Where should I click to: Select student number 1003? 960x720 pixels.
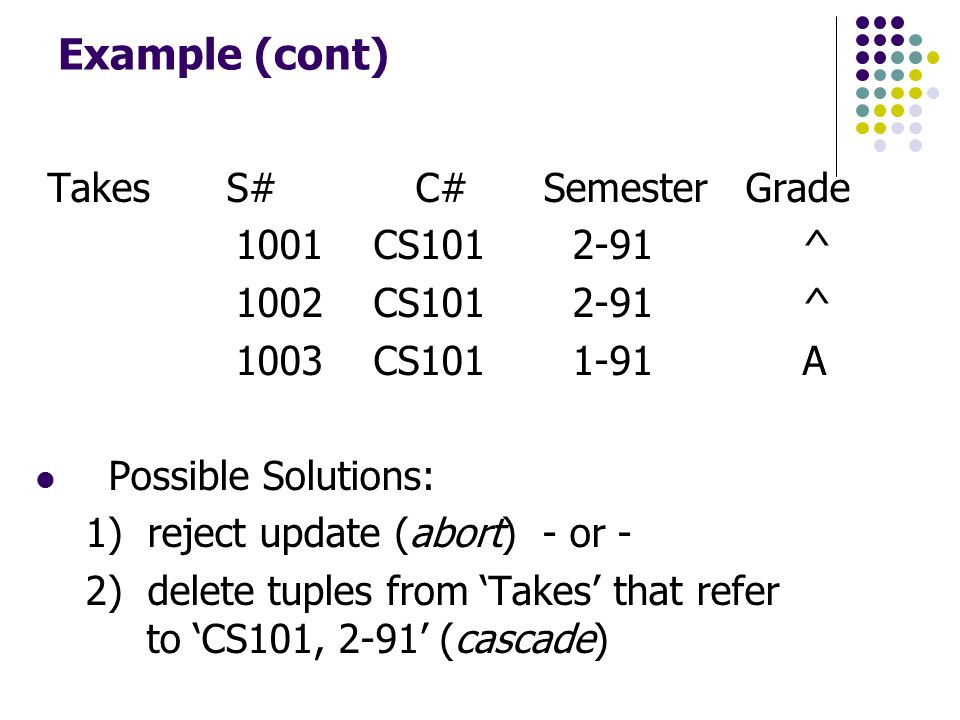279,361
